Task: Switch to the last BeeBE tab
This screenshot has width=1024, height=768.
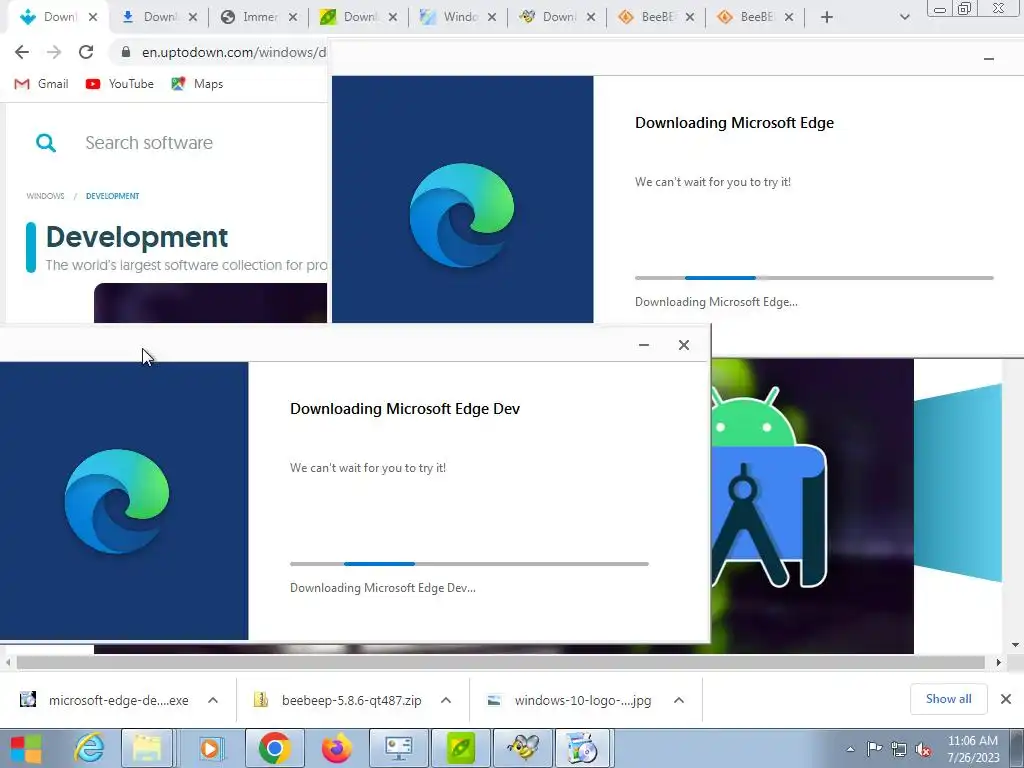Action: tap(755, 17)
